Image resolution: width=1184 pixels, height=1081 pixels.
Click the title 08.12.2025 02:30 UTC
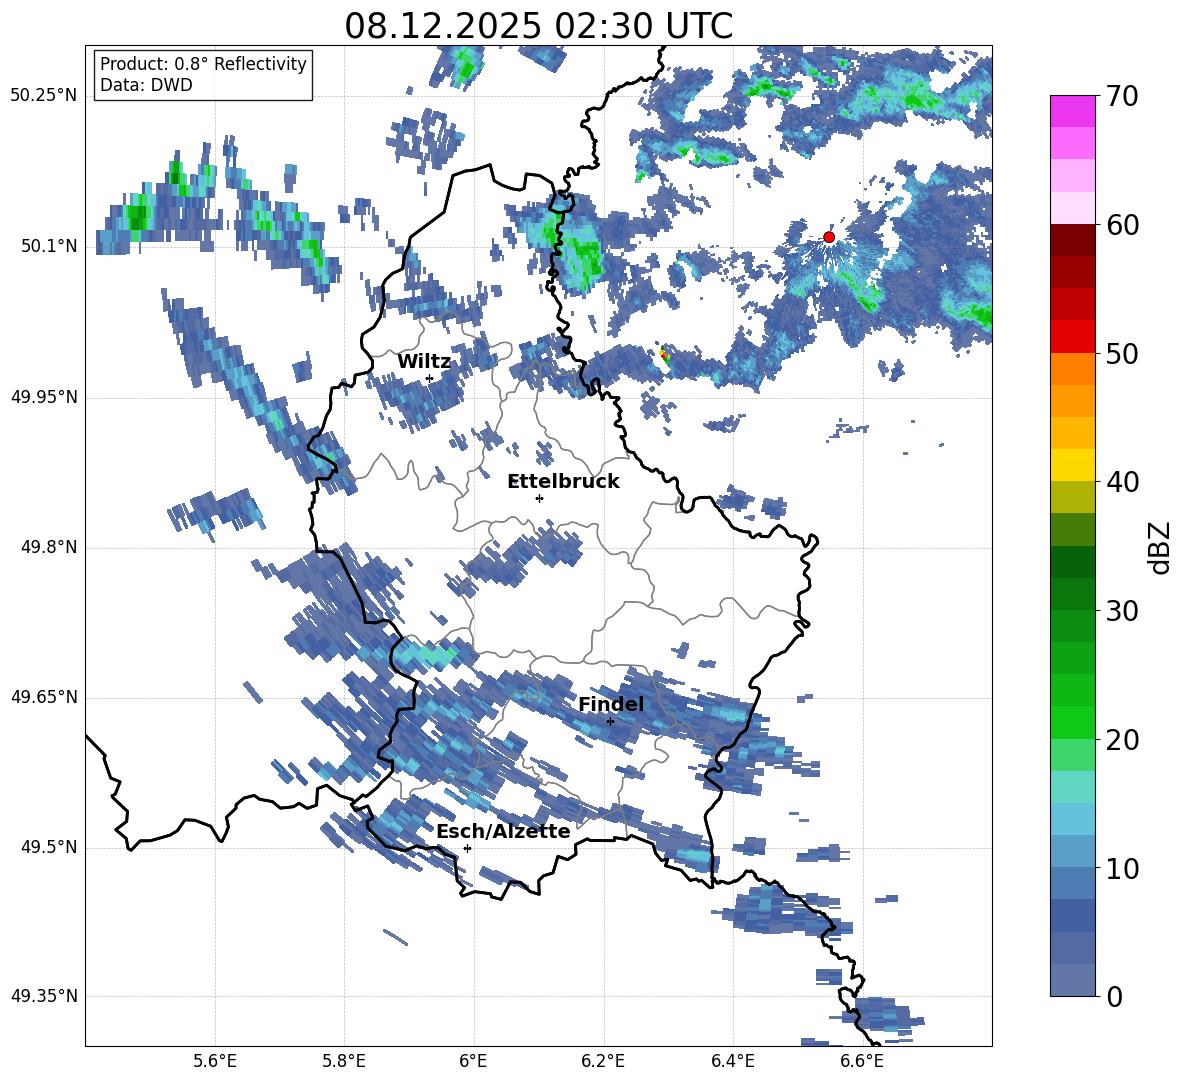pyautogui.click(x=539, y=26)
